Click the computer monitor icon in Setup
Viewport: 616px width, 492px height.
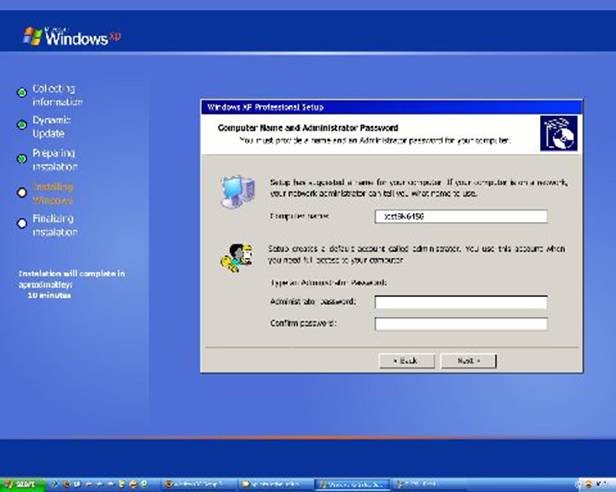pyautogui.click(x=238, y=192)
